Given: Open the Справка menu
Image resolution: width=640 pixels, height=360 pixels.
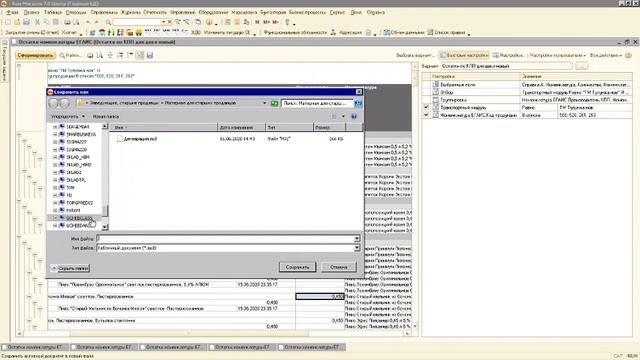Looking at the screenshot, I should (376, 12).
